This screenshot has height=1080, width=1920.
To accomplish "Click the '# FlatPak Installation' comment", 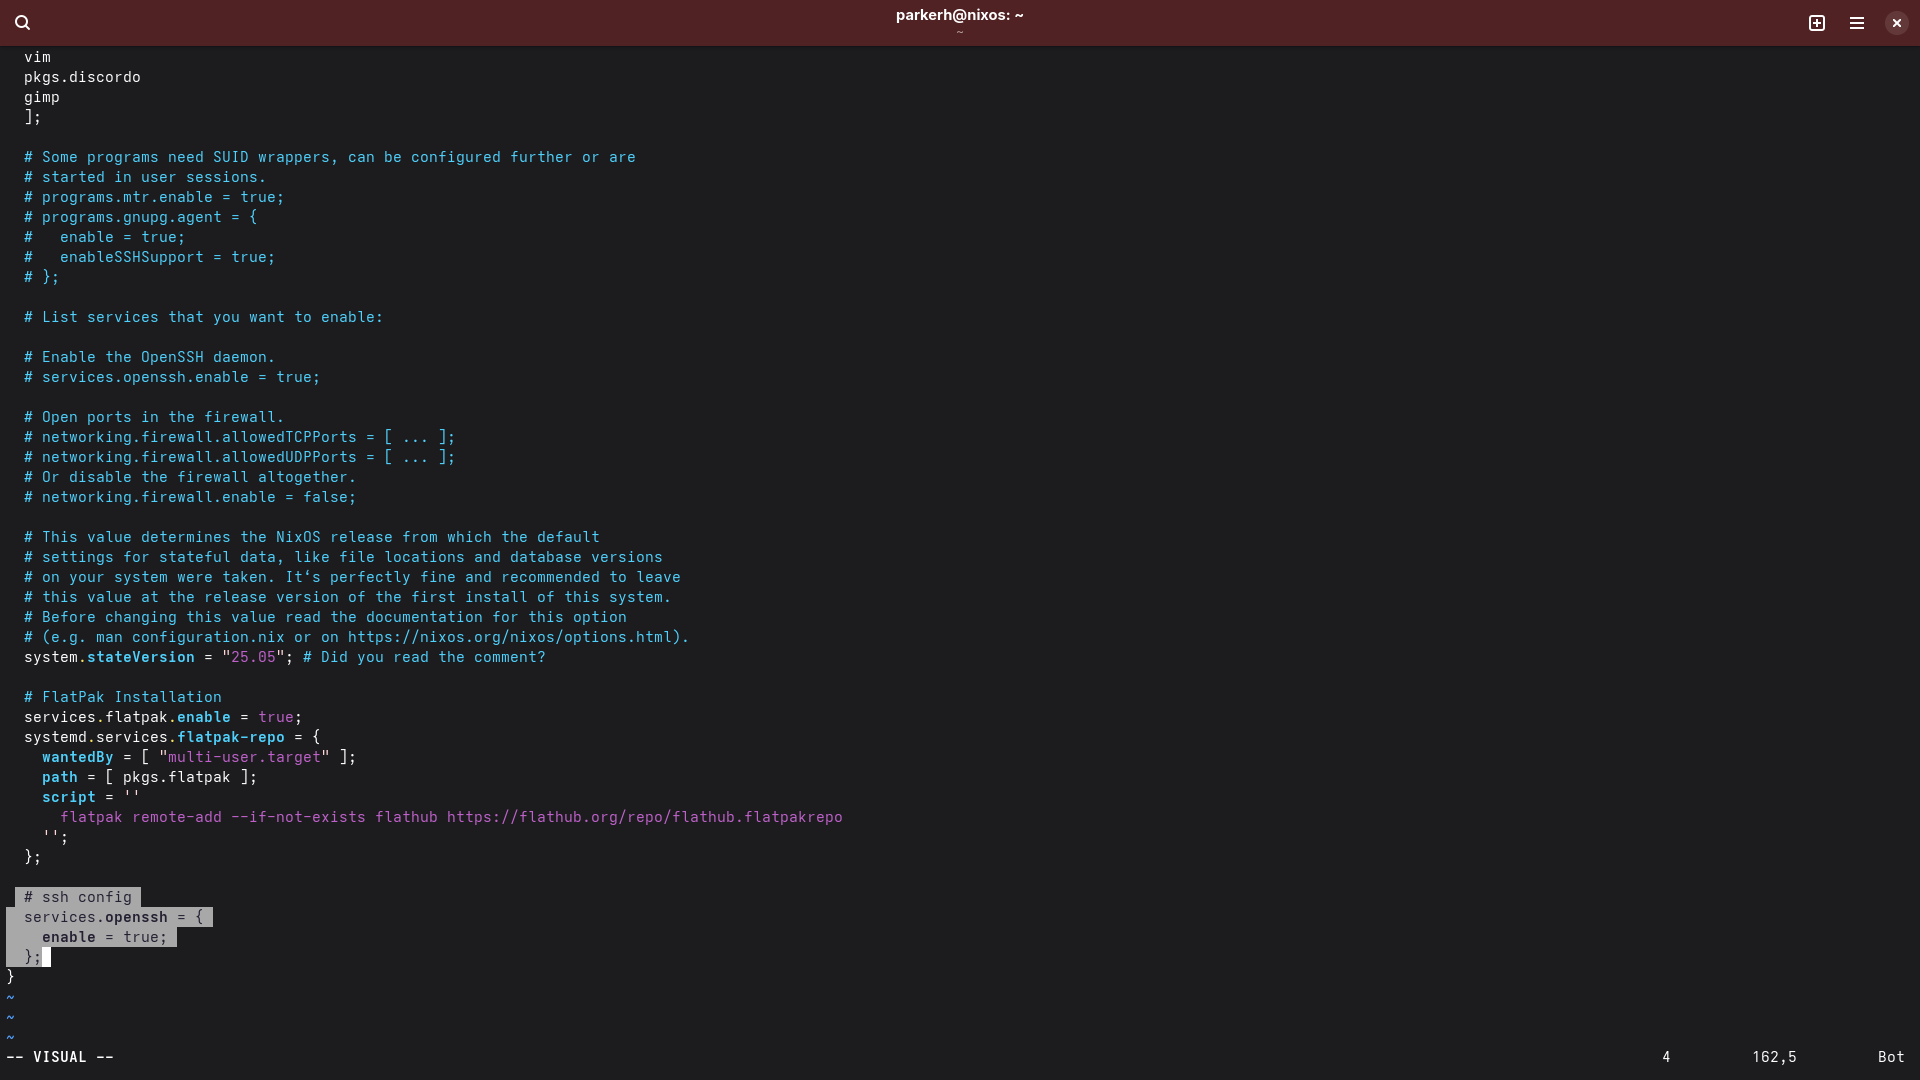I will coord(123,697).
